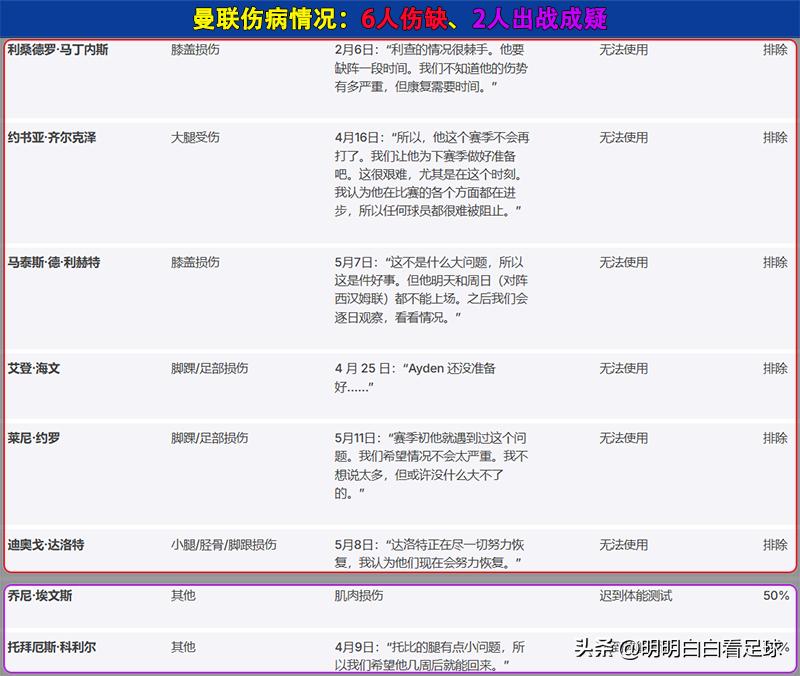Click the 50% value for 乔尼·埃文斯
800x676 pixels.
[x=776, y=595]
